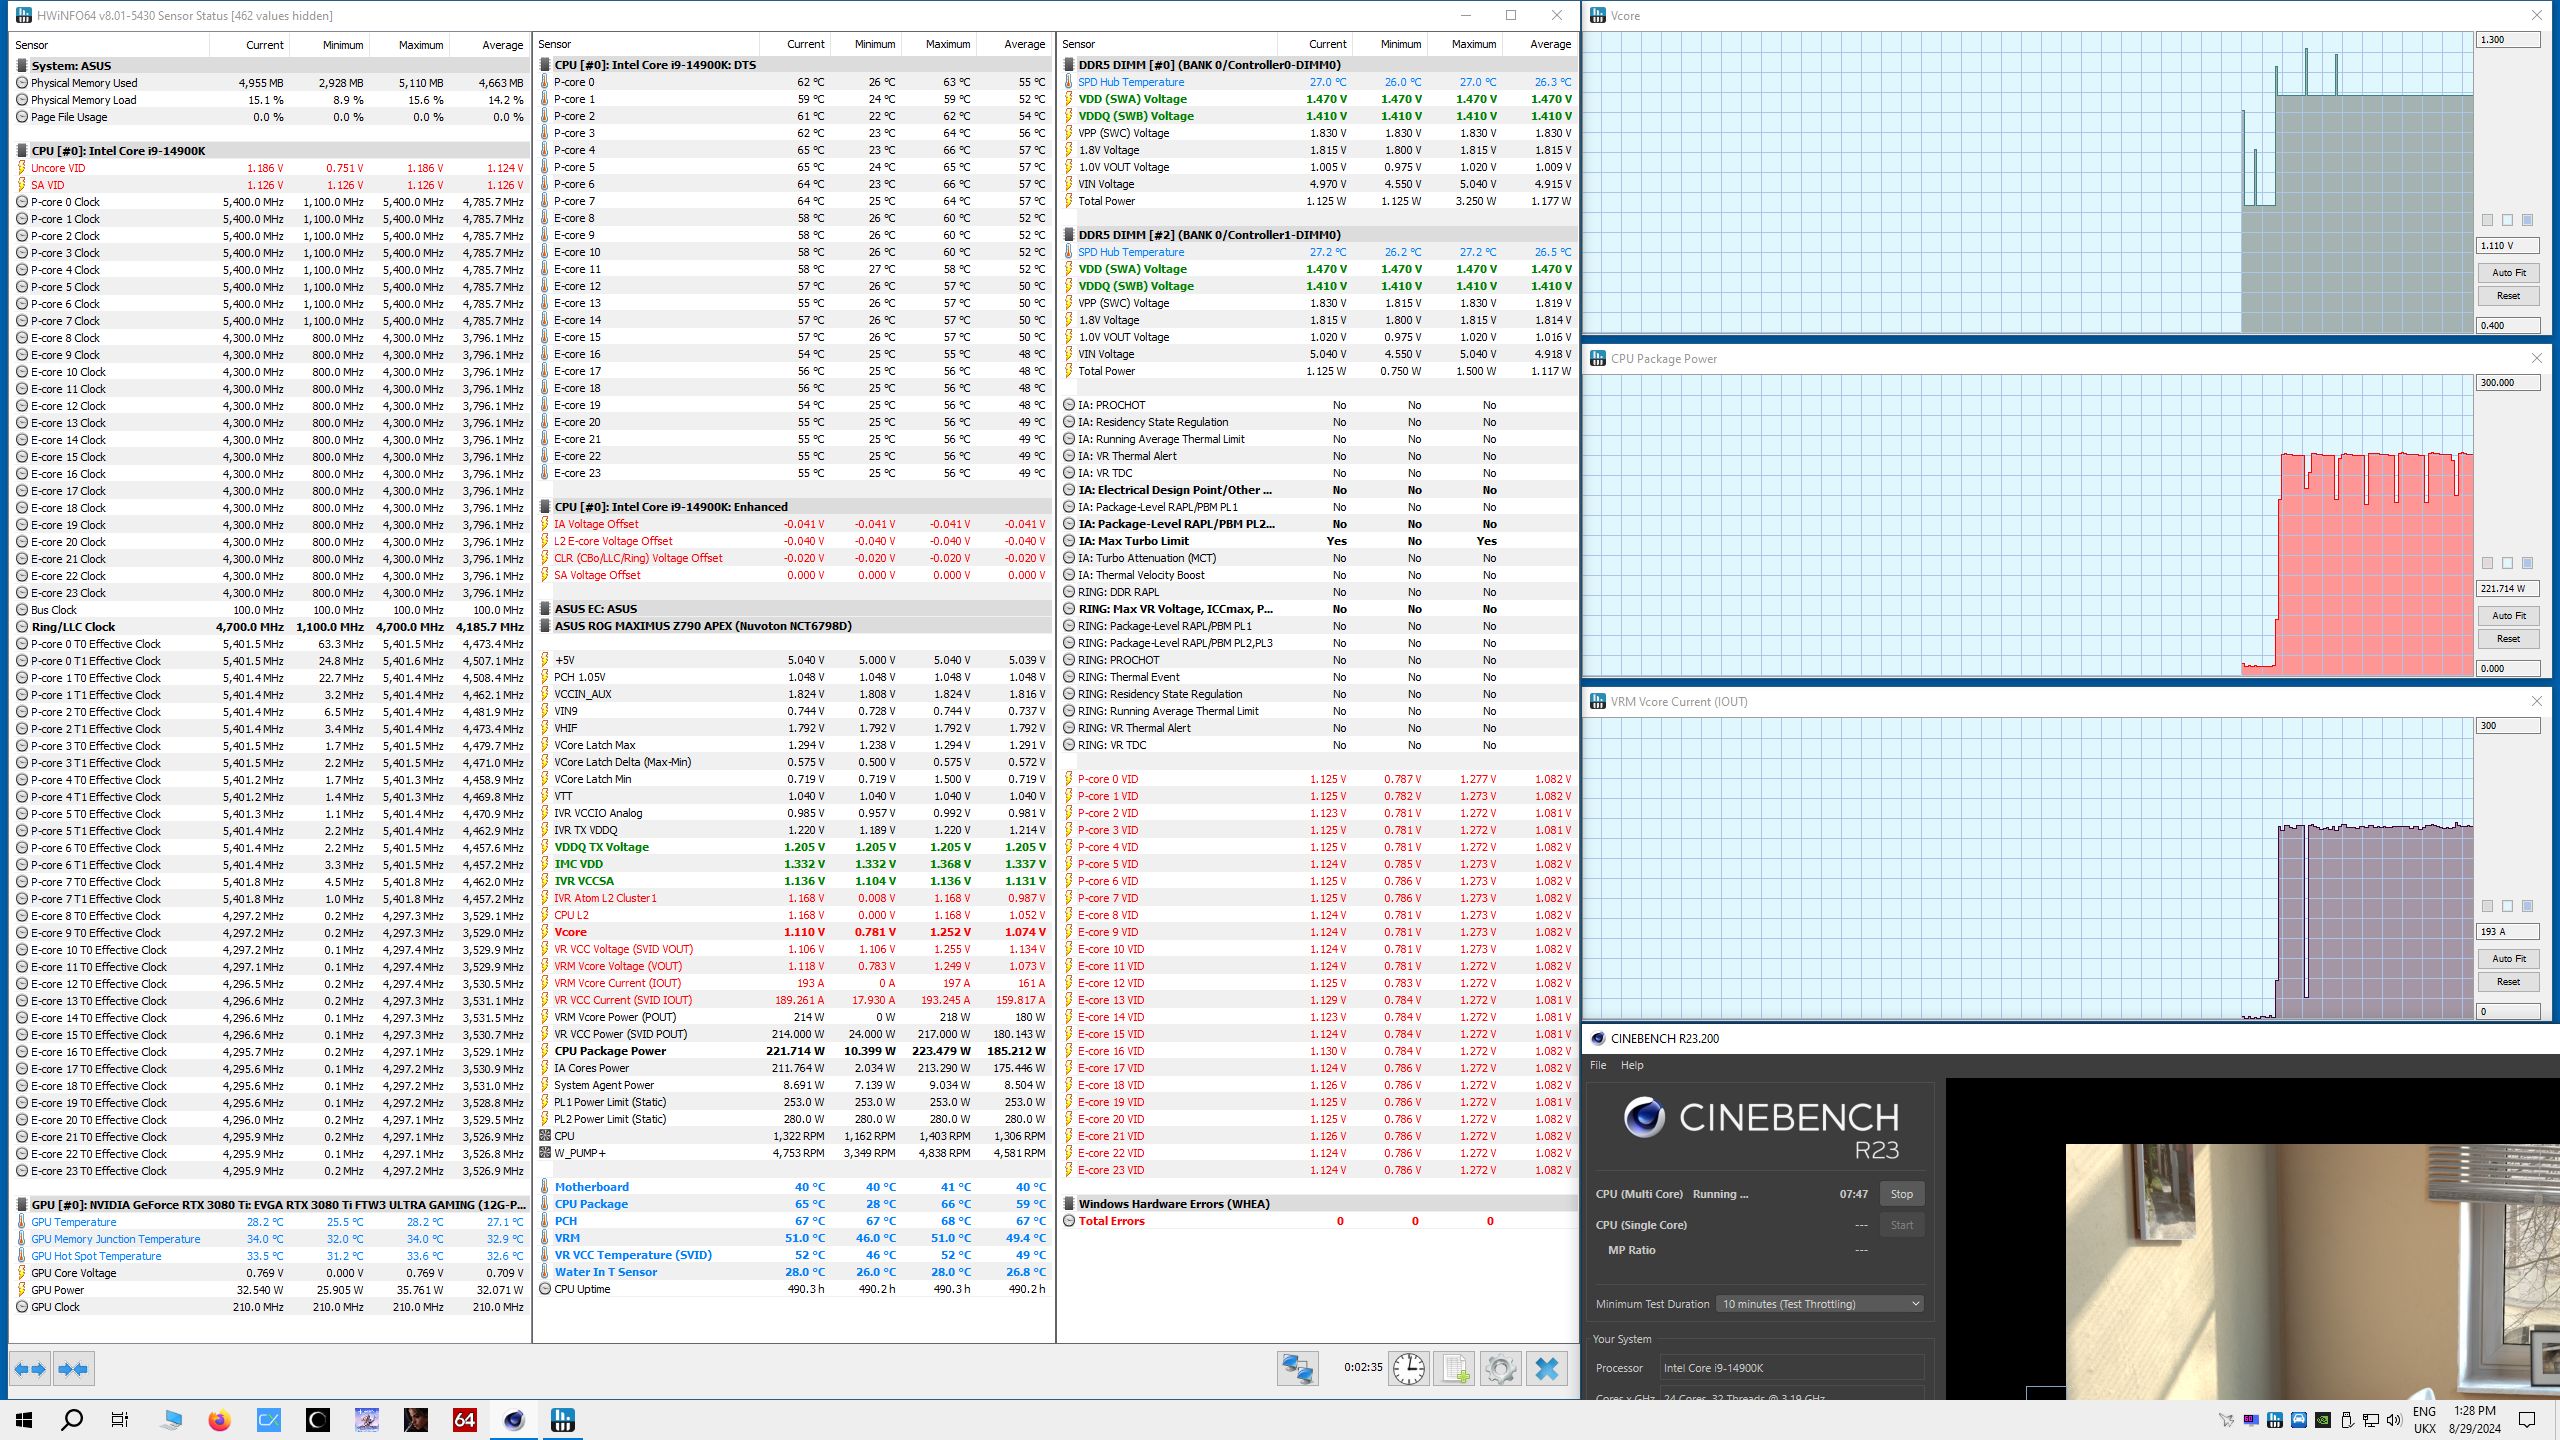
Task: Stop the Cinebench multi-core run
Action: tap(1901, 1194)
